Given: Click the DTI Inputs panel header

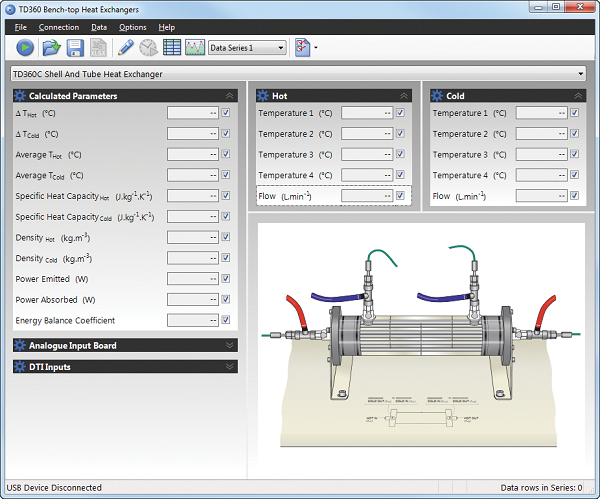Looking at the screenshot, I should pyautogui.click(x=125, y=367).
